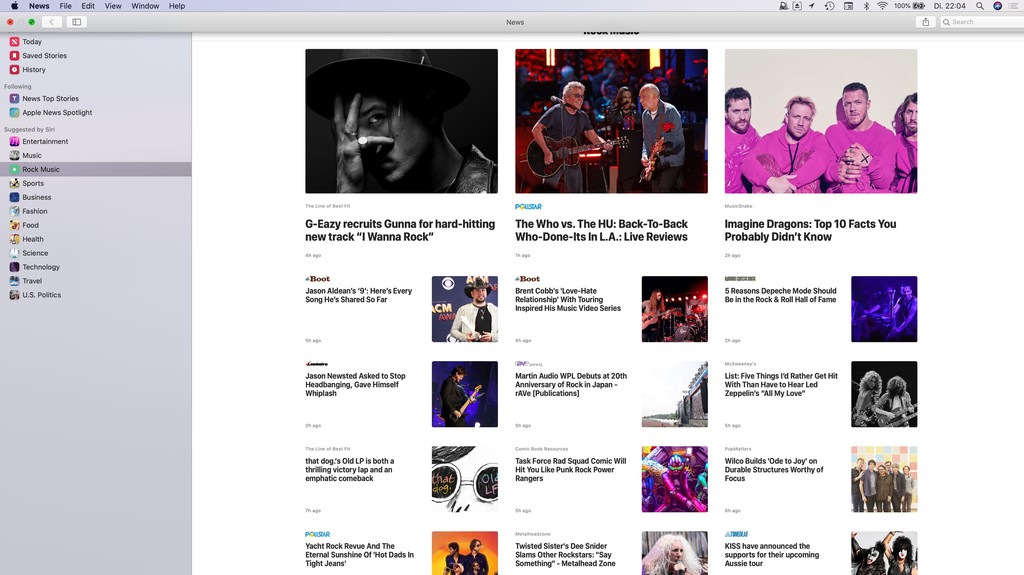Open KISS Aussie tour supports article
The height and width of the screenshot is (575, 1024).
[x=772, y=555]
